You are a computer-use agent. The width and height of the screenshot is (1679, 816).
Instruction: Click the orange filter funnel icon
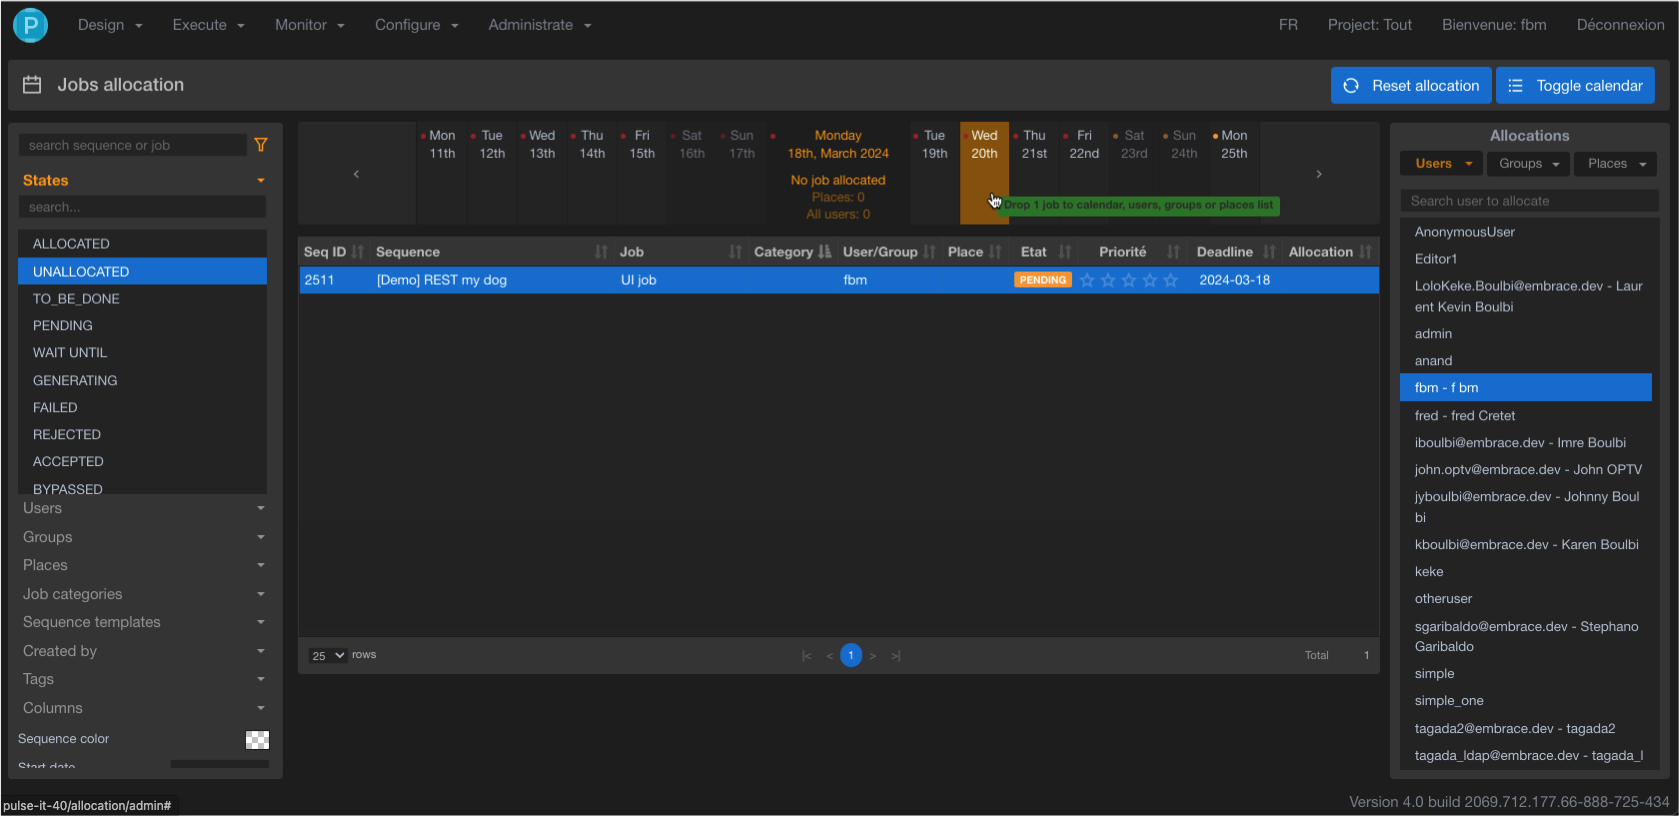pyautogui.click(x=261, y=145)
